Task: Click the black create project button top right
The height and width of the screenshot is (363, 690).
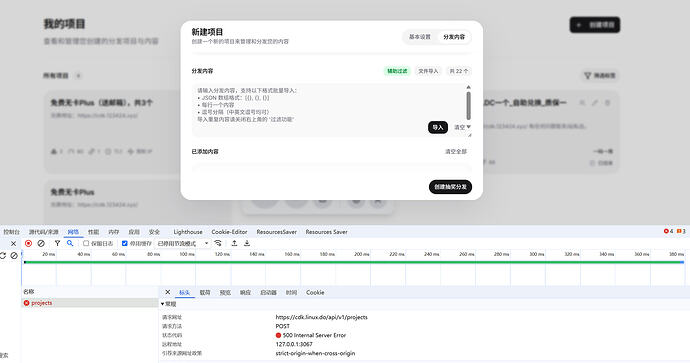Action: click(595, 25)
